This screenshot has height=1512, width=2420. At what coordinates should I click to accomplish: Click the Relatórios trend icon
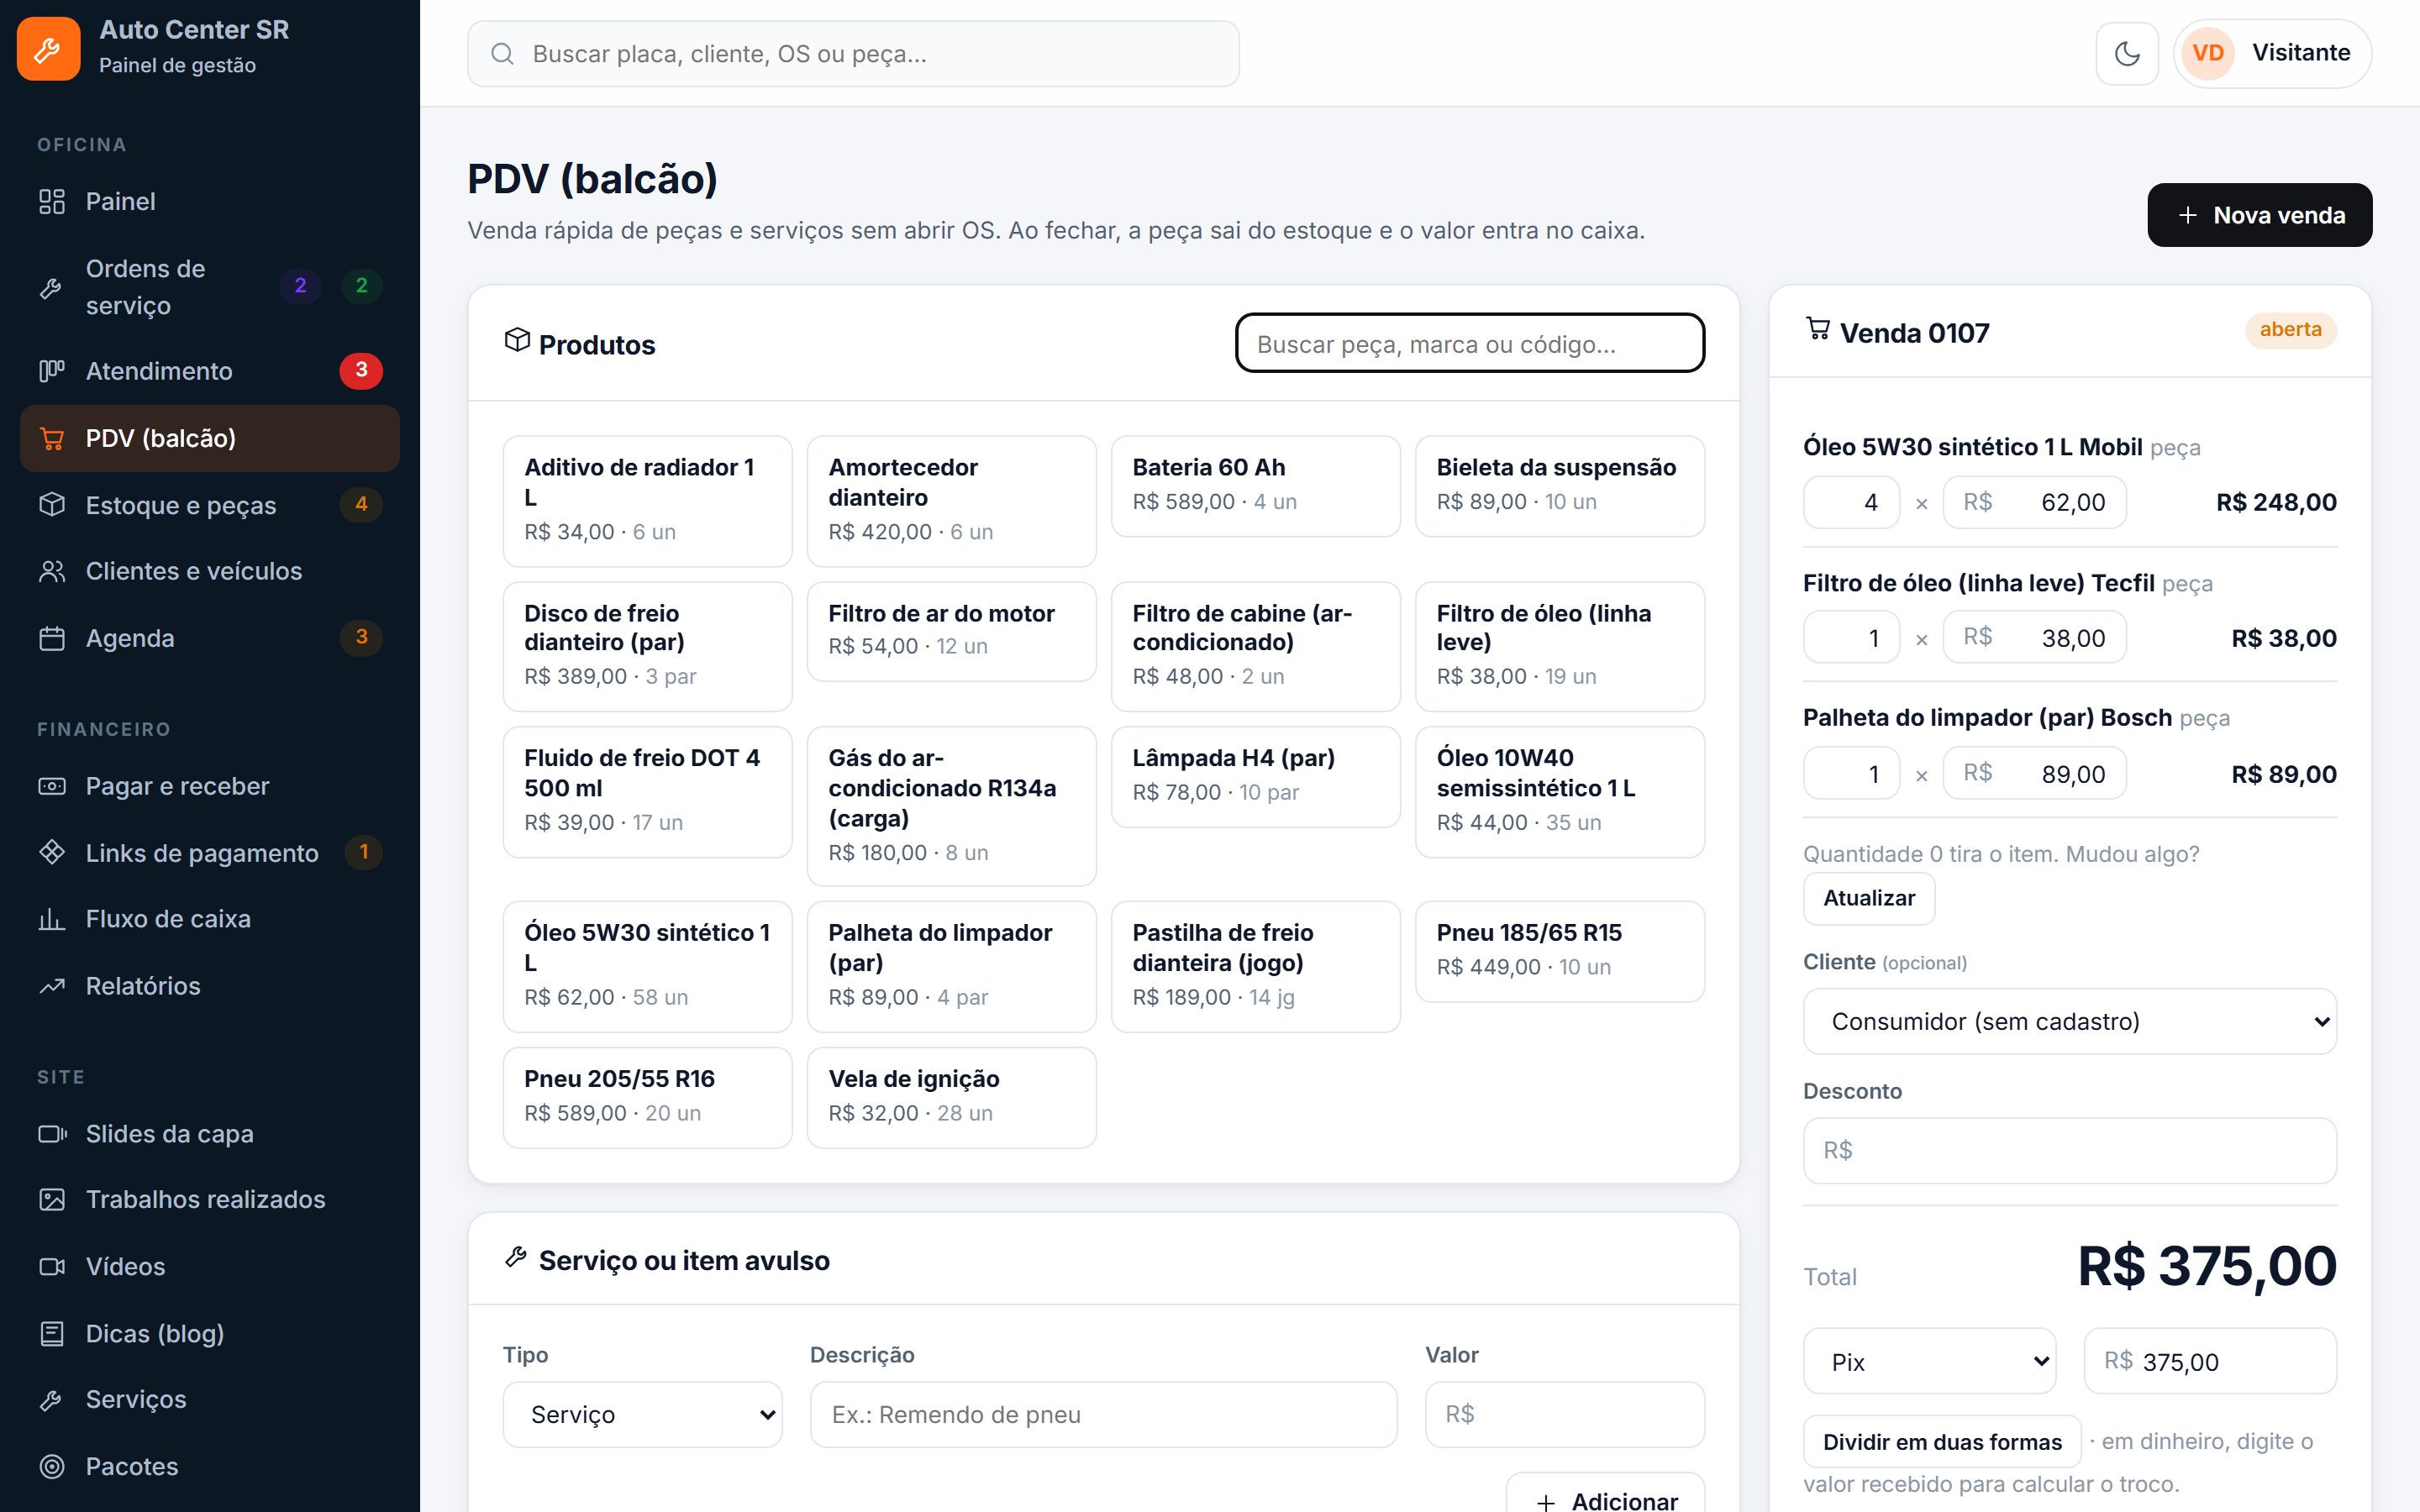point(52,986)
